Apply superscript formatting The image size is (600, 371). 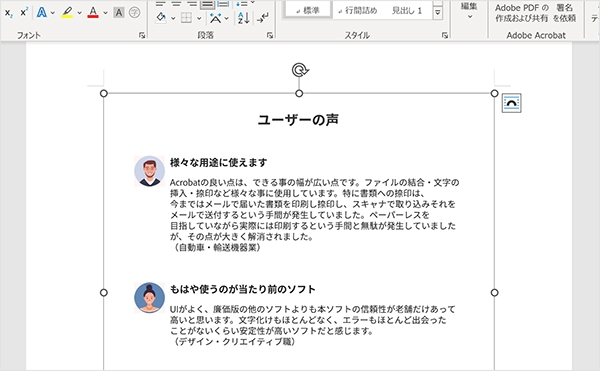tap(24, 13)
